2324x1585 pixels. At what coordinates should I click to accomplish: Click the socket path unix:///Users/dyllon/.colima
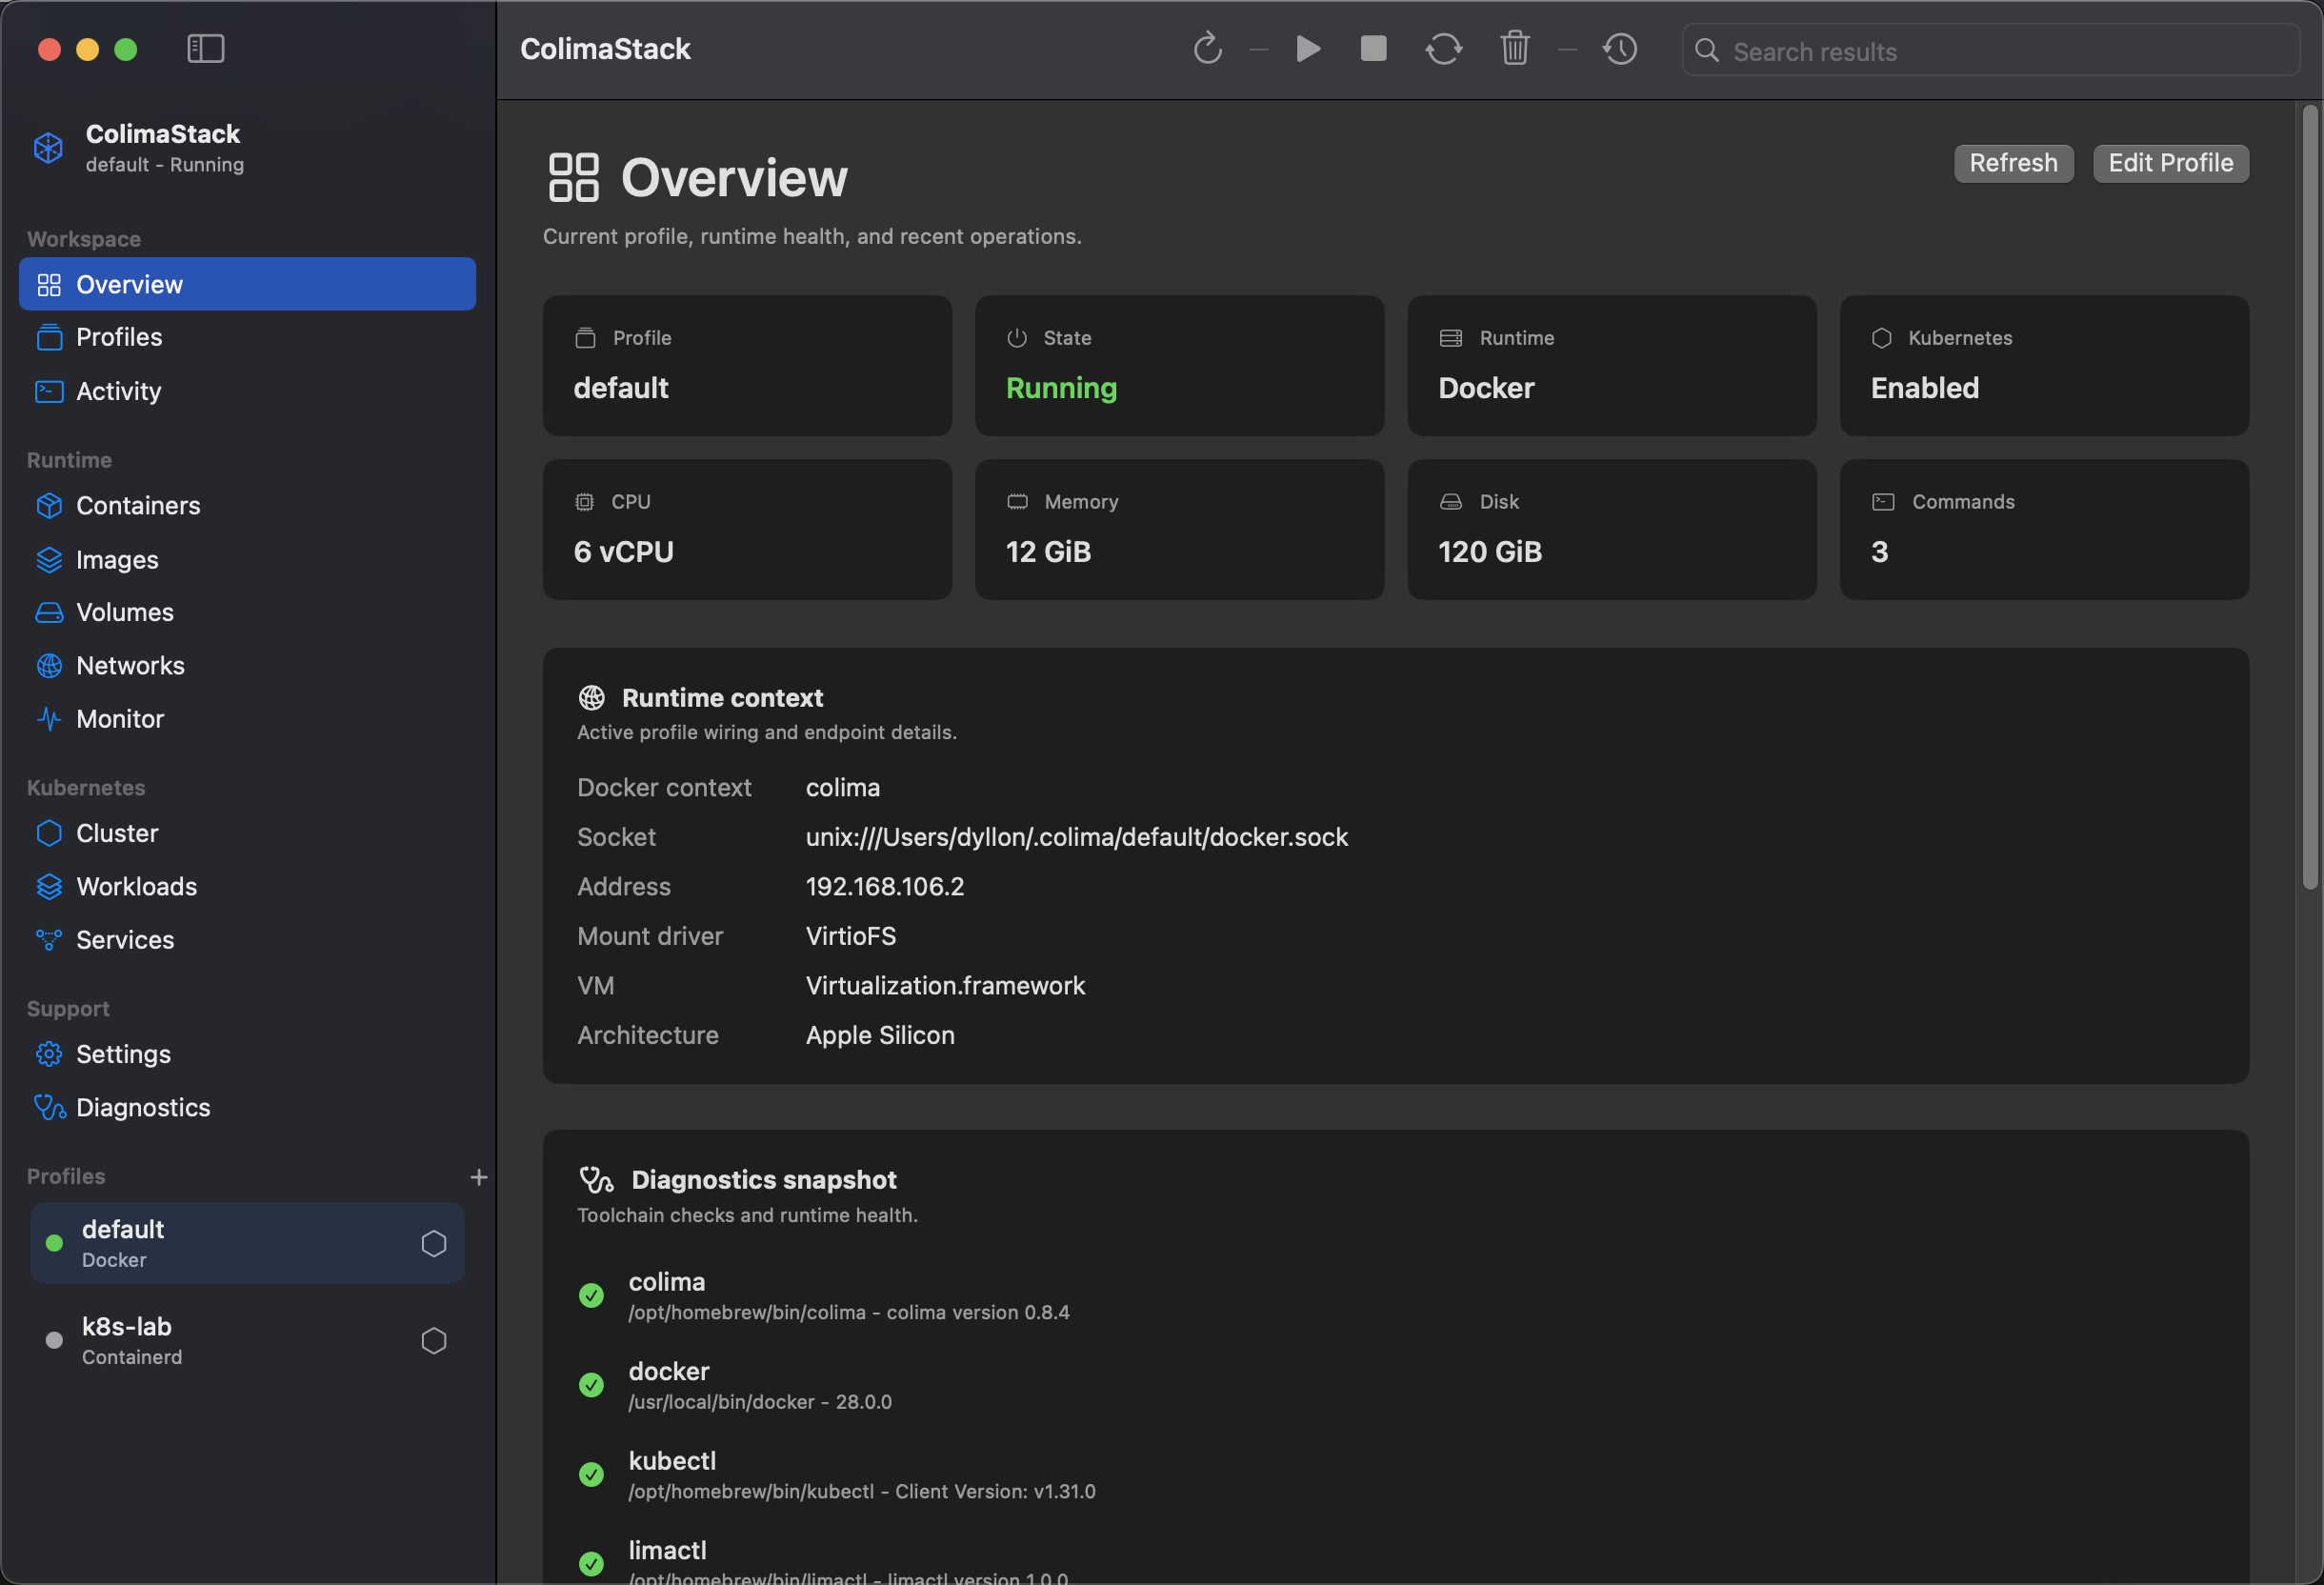(1077, 838)
